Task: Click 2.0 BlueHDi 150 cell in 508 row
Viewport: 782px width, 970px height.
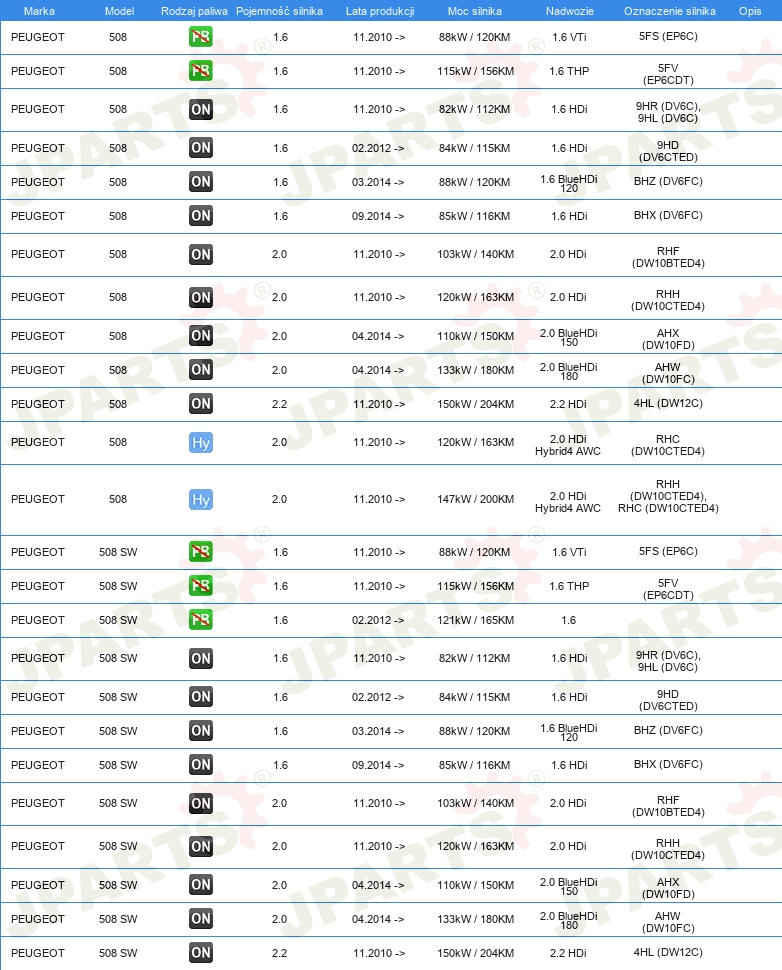Action: (x=569, y=337)
